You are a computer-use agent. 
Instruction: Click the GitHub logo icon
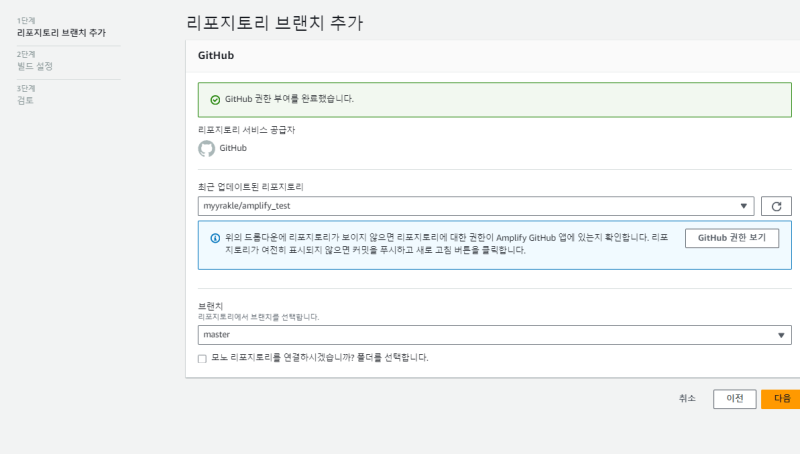pos(206,148)
